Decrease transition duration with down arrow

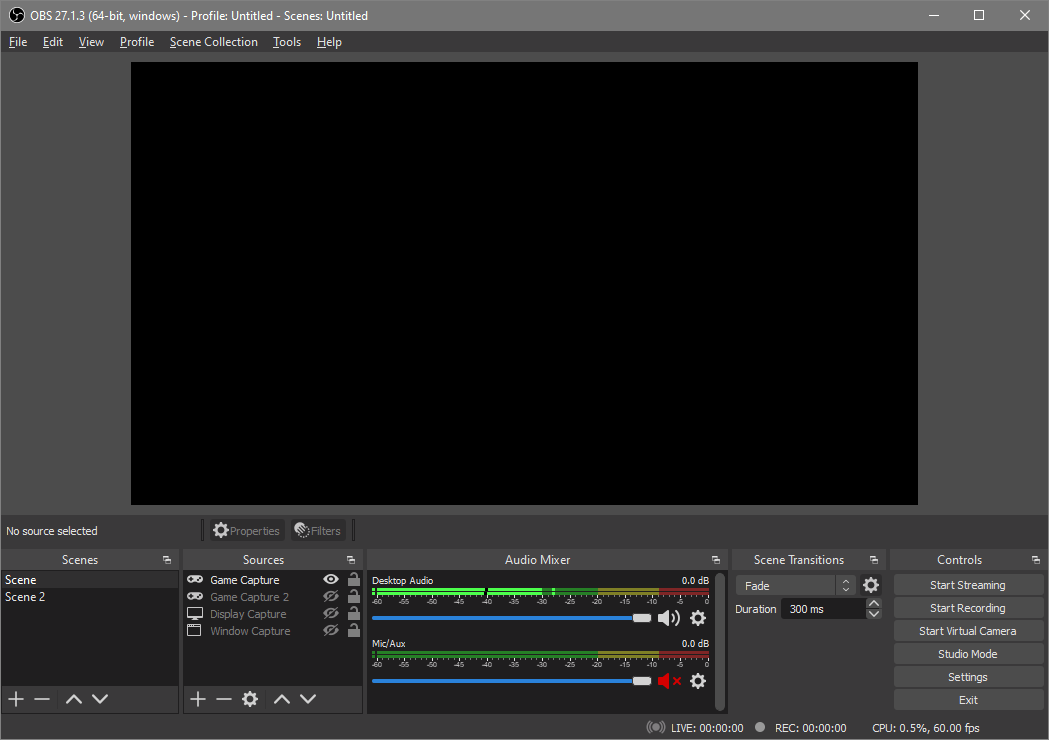pos(874,614)
